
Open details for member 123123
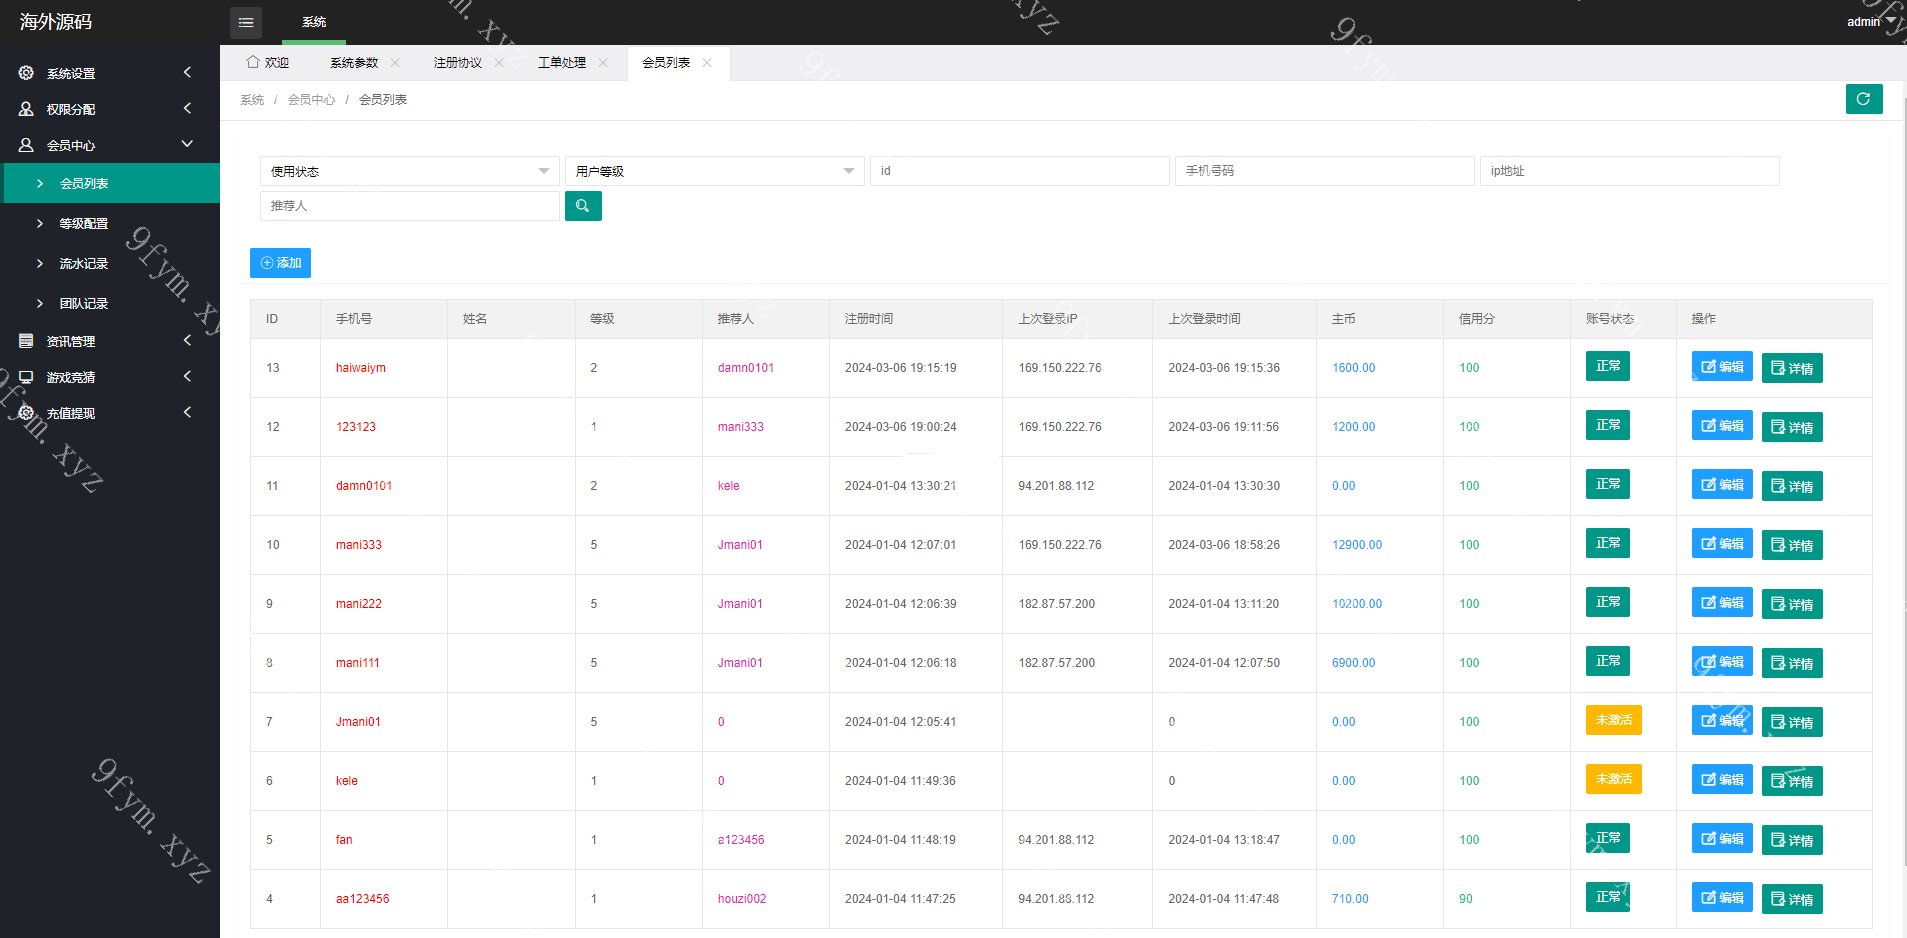[1792, 427]
